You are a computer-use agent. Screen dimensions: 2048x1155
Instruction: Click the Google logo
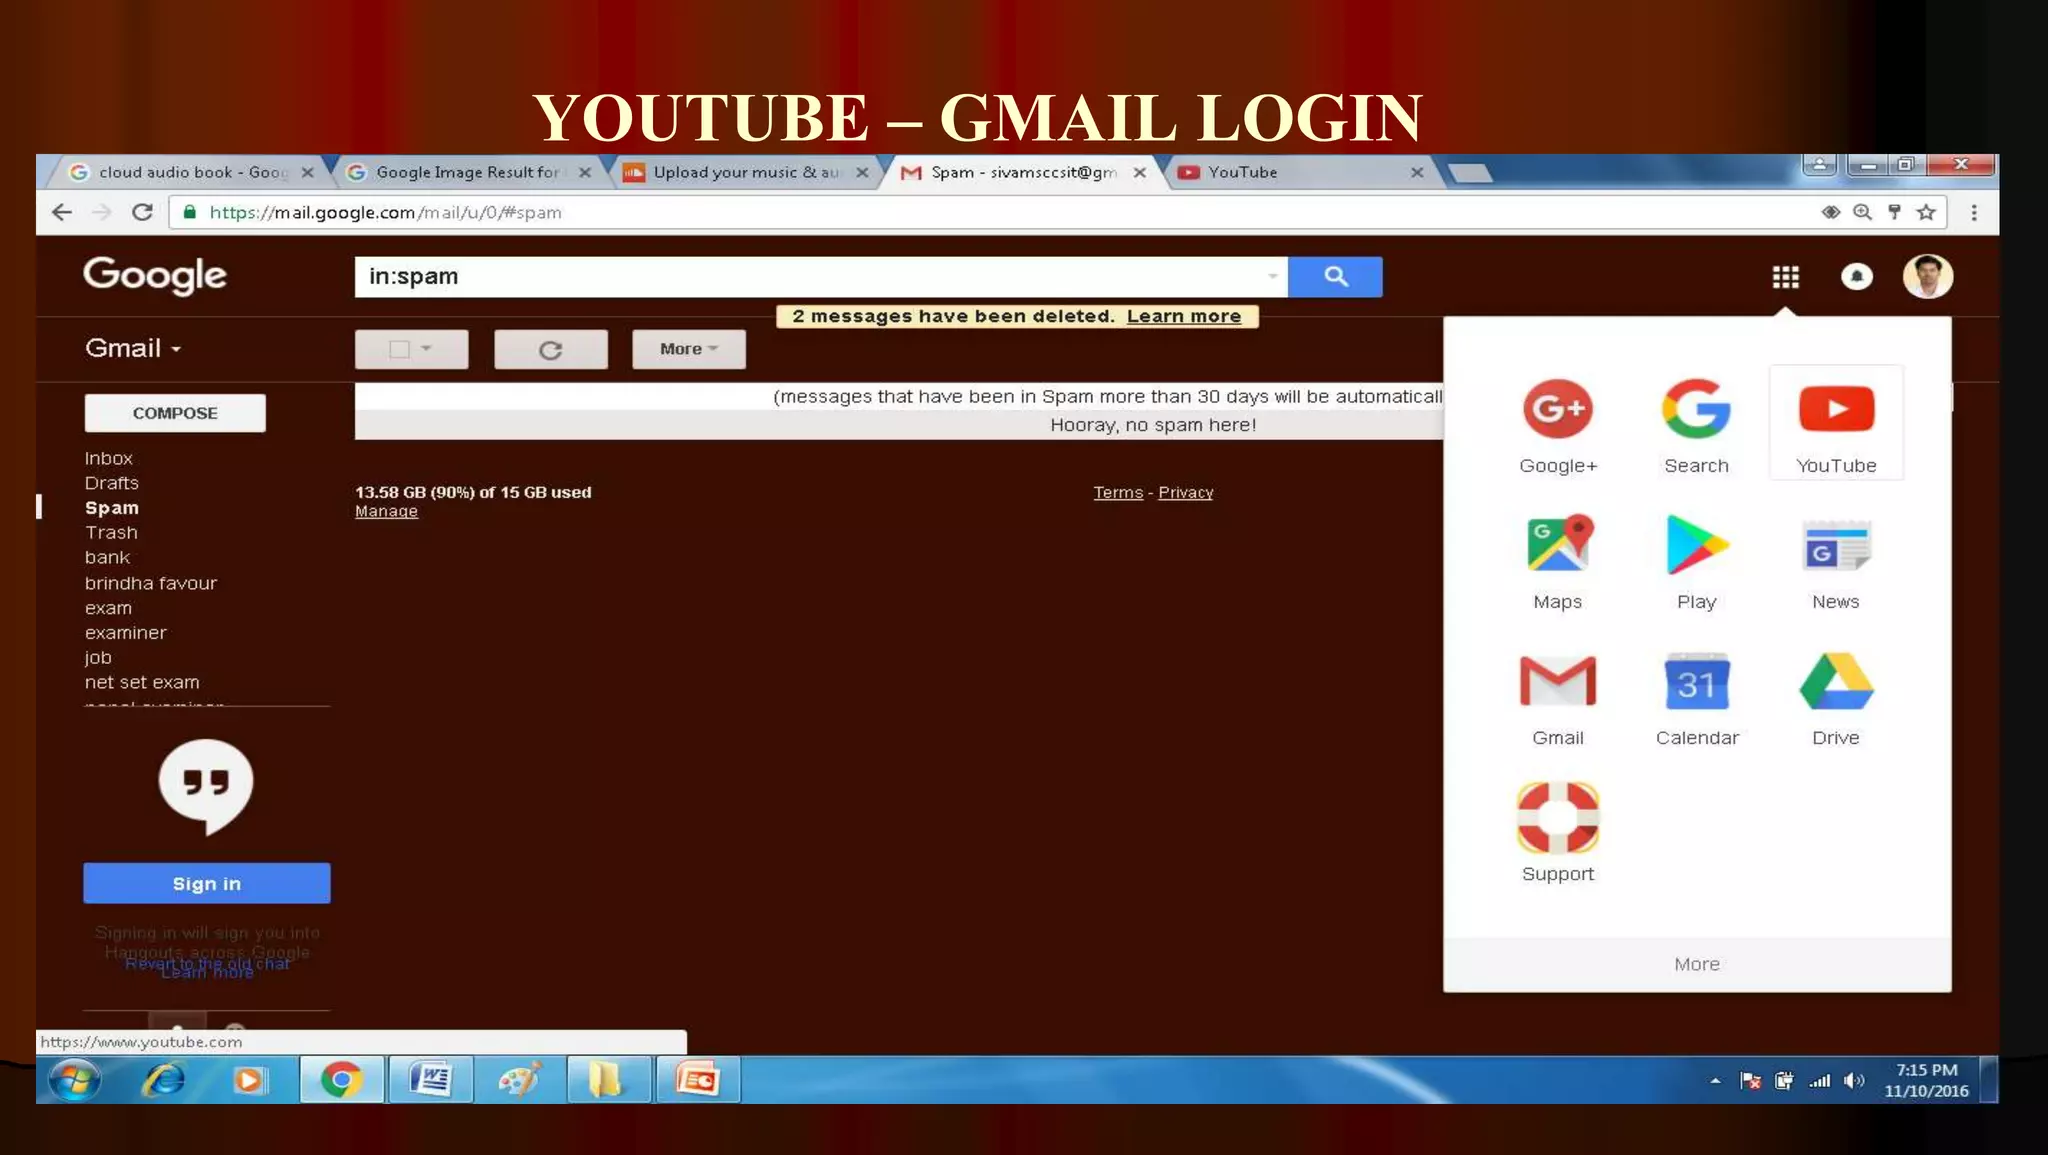[x=155, y=275]
